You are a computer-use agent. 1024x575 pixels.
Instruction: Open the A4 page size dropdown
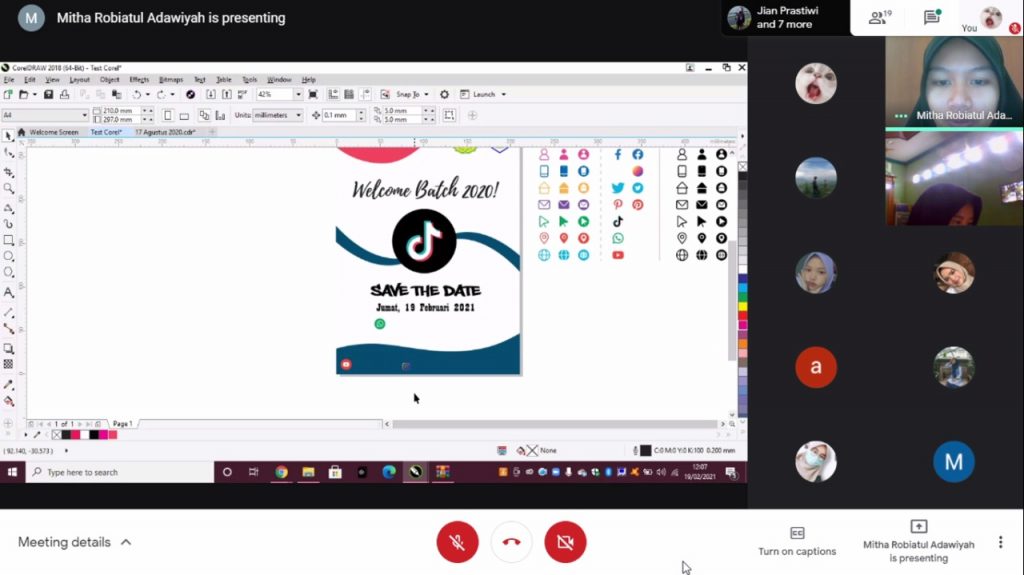point(84,115)
